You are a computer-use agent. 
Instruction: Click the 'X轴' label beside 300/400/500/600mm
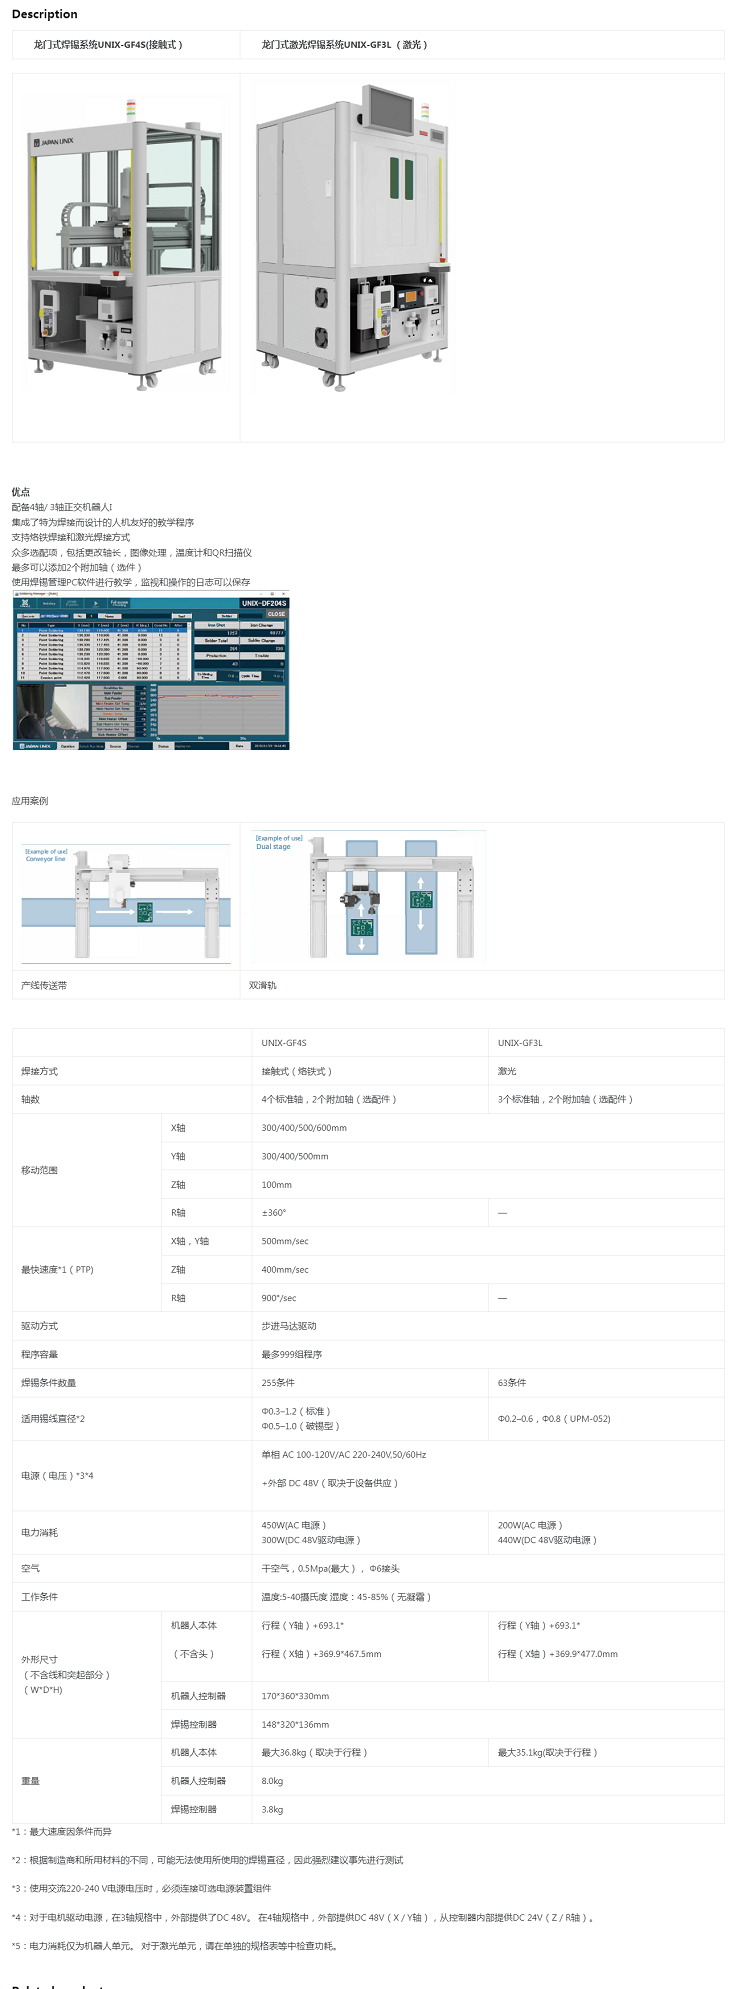pyautogui.click(x=178, y=1128)
